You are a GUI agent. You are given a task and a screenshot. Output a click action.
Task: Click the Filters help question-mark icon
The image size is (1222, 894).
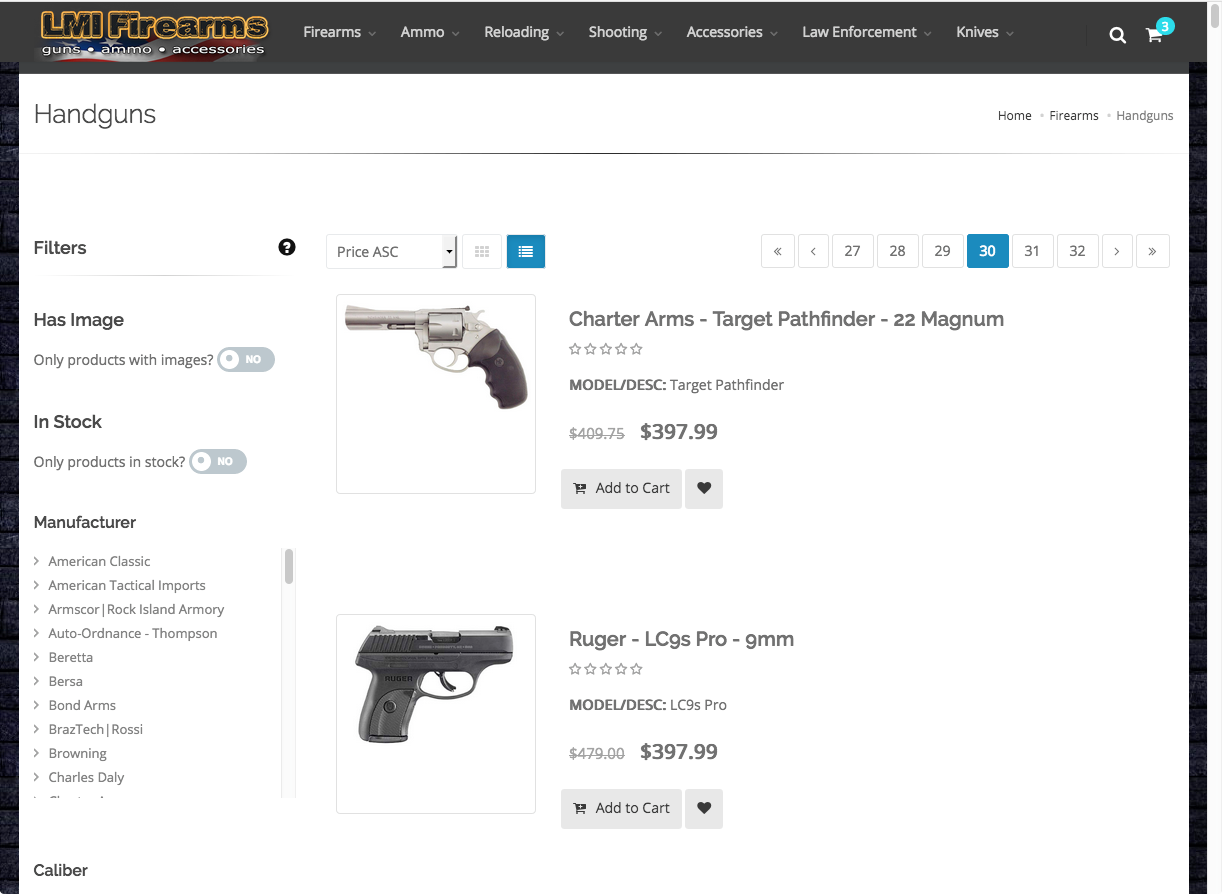[287, 247]
